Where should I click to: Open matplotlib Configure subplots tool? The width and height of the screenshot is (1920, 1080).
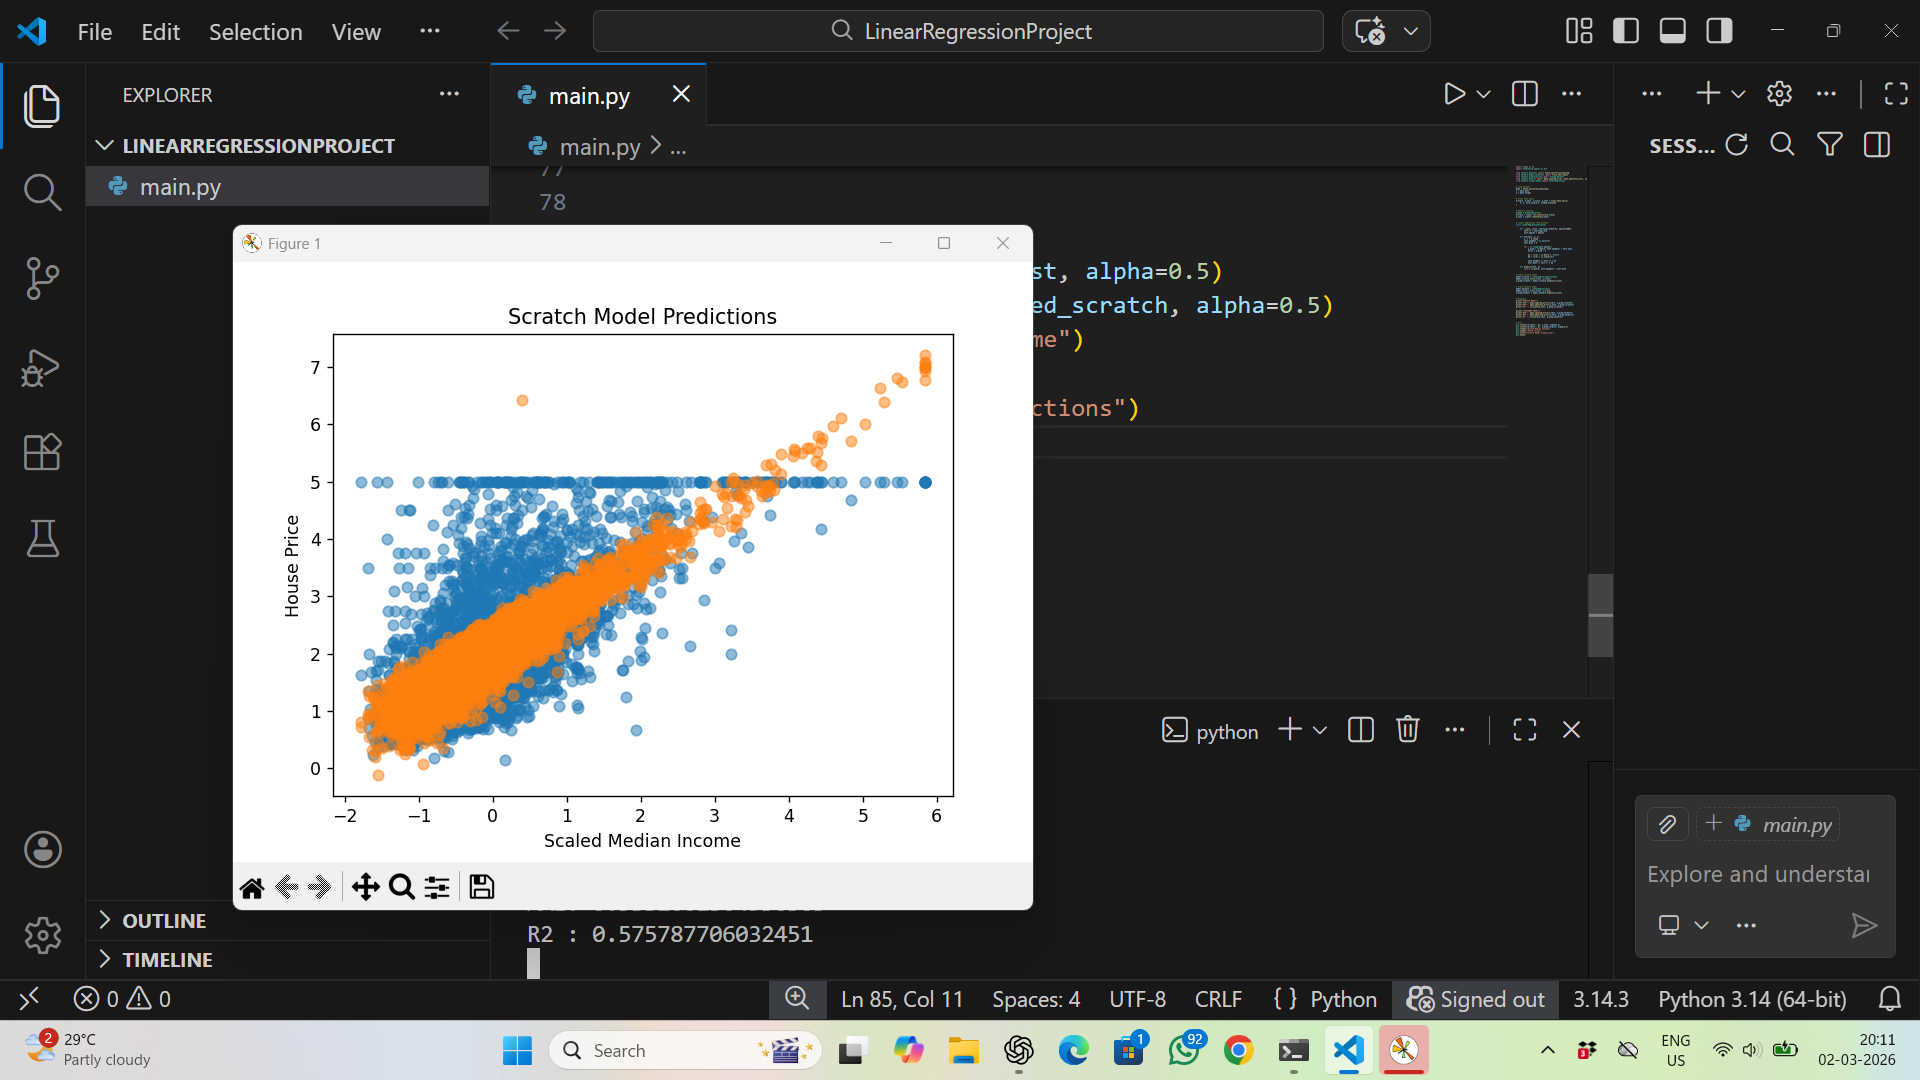coord(437,887)
